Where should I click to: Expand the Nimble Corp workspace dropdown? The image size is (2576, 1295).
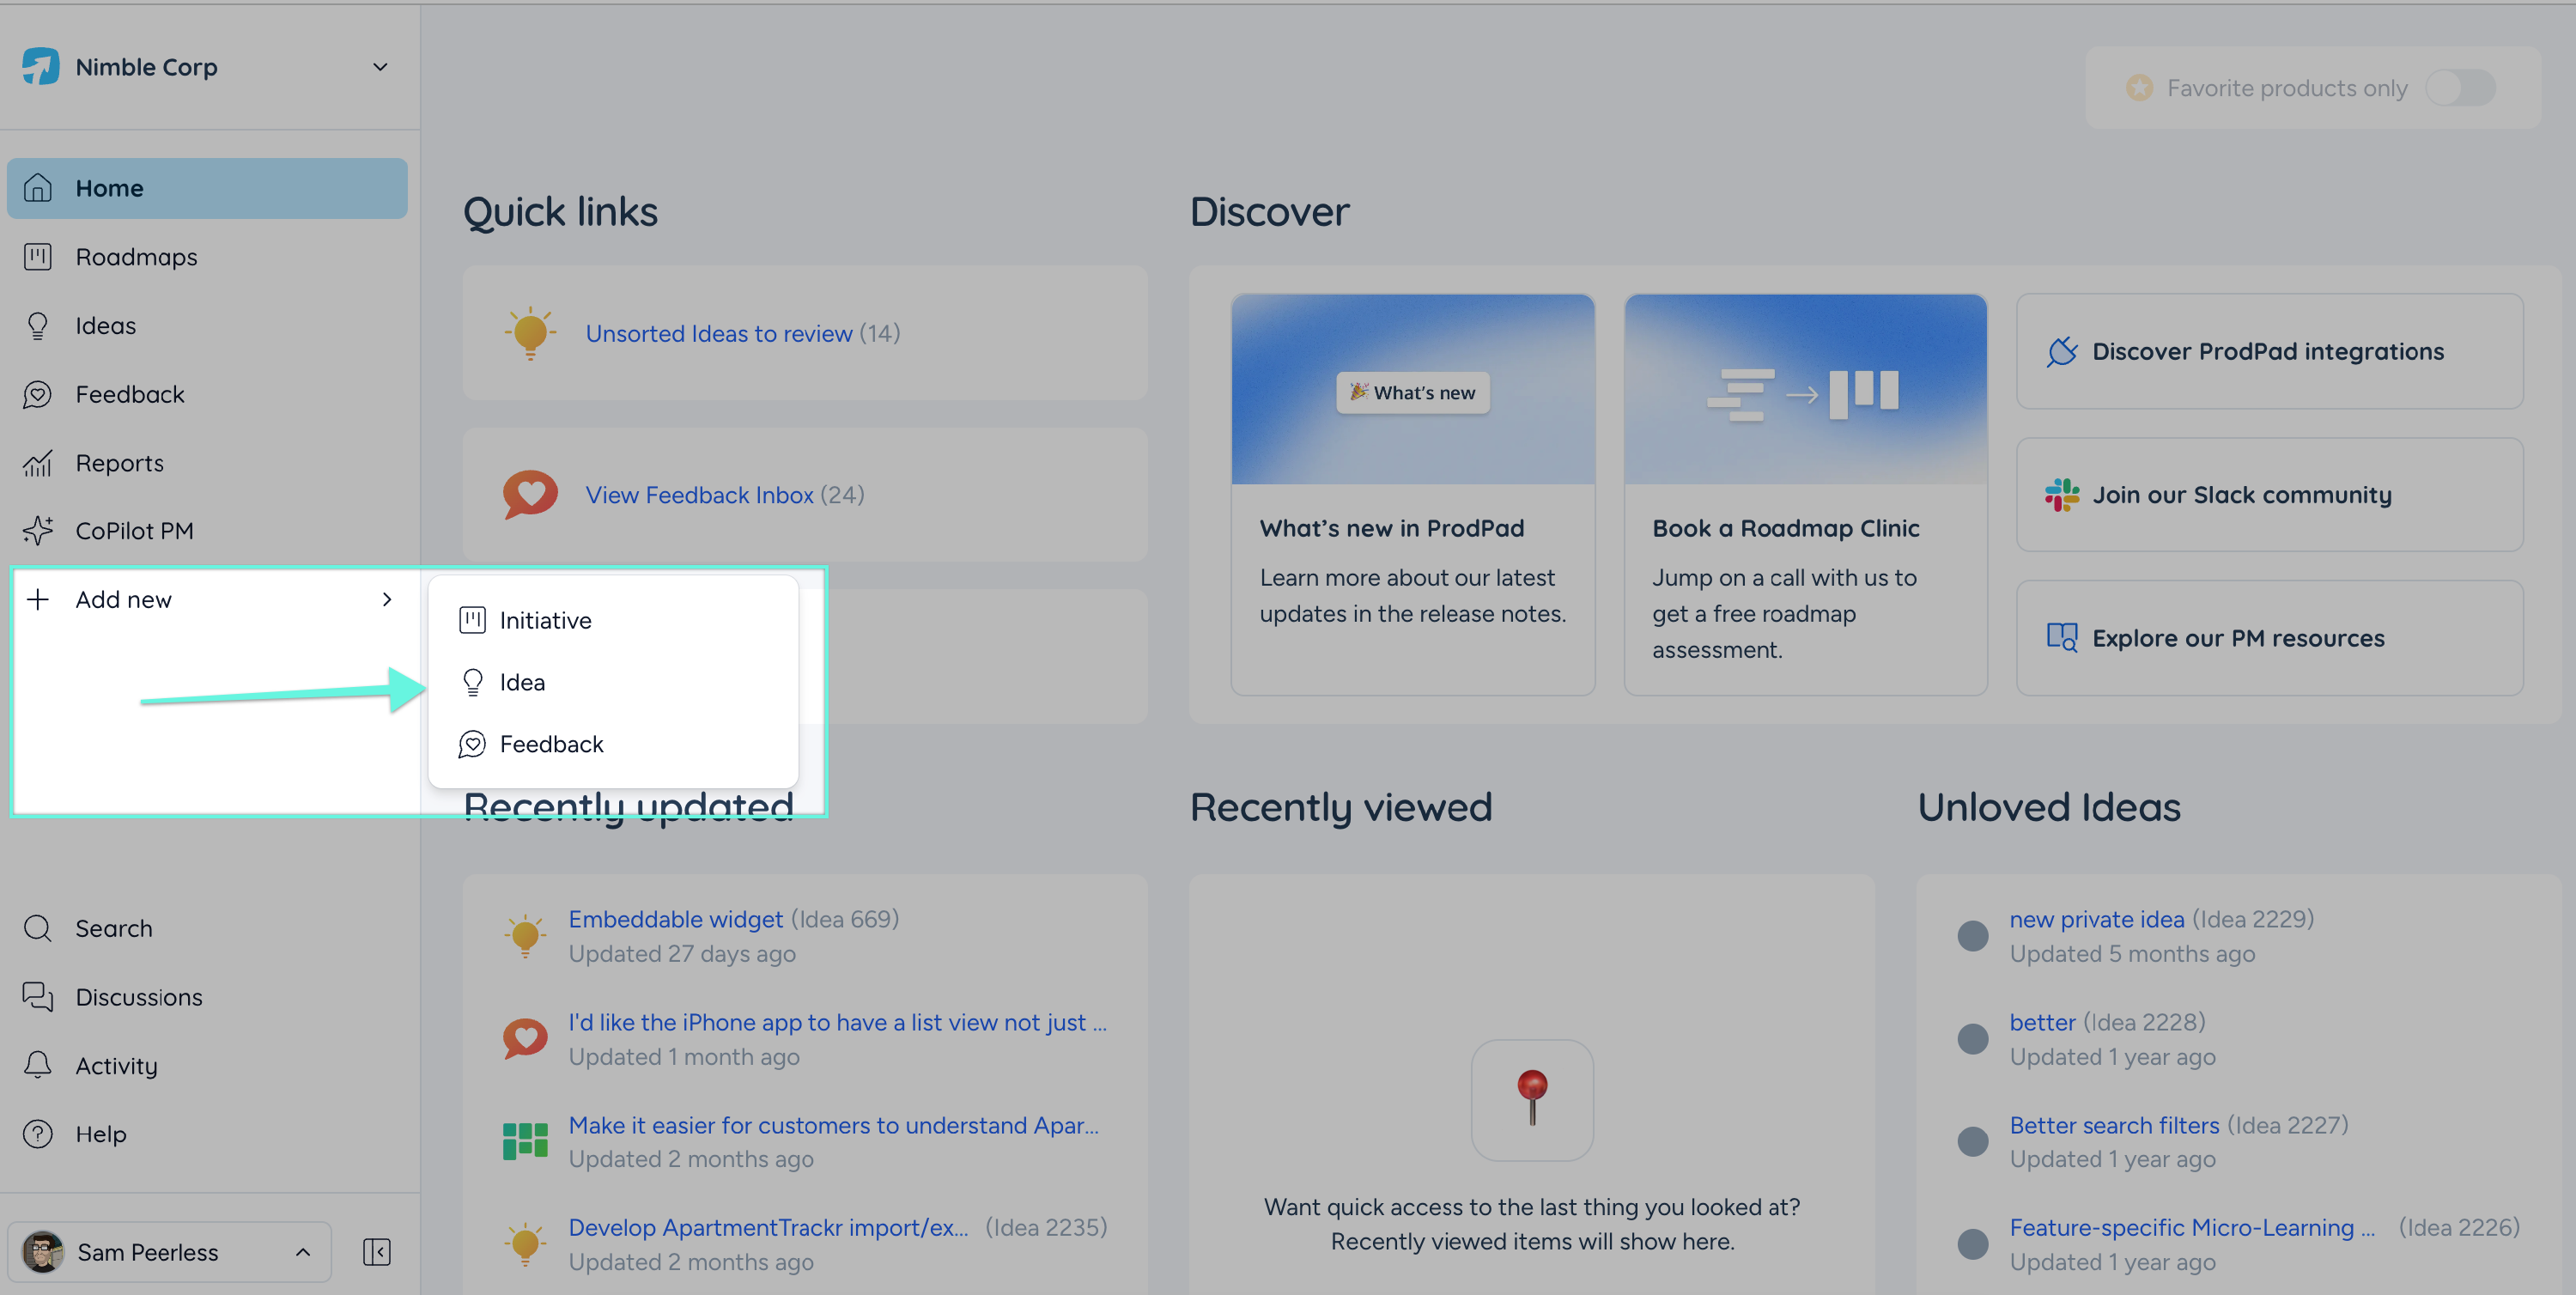(380, 67)
